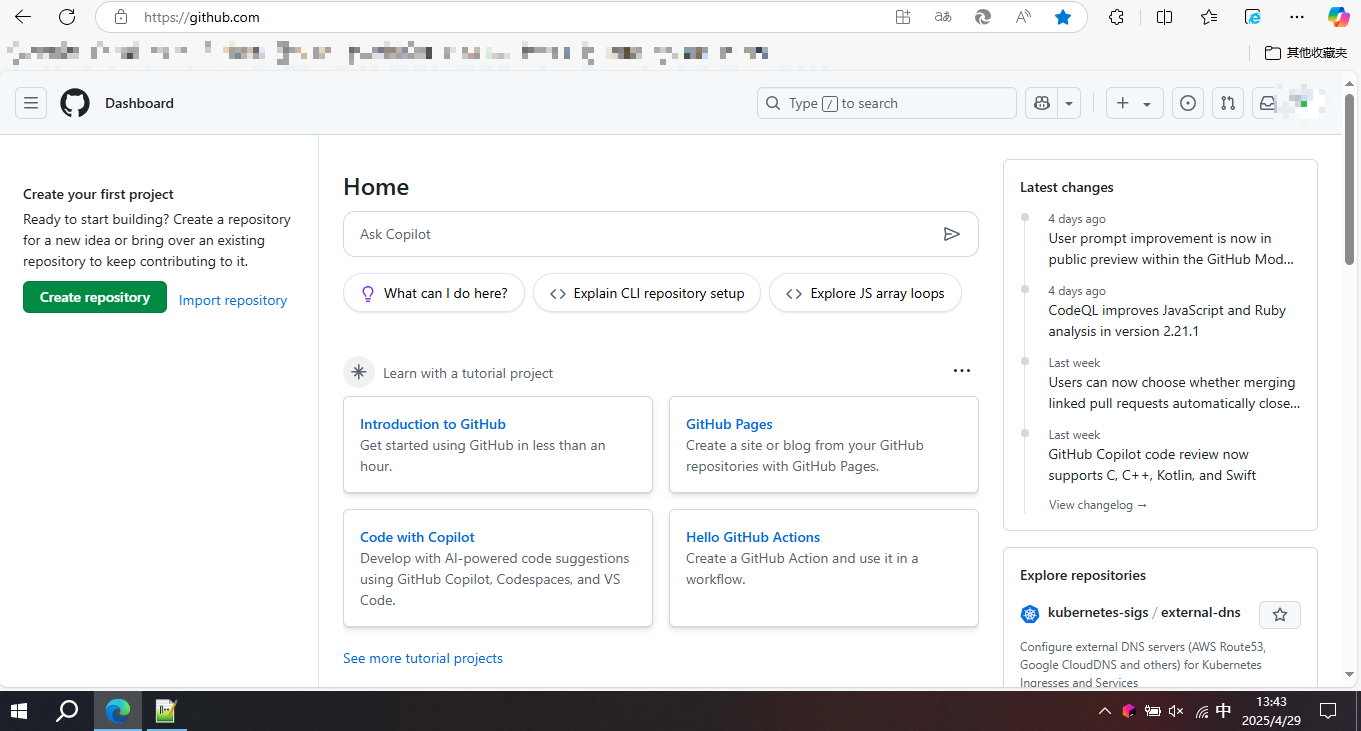The width and height of the screenshot is (1361, 731).
Task: Show hidden system tray icons chevron
Action: pos(1105,711)
